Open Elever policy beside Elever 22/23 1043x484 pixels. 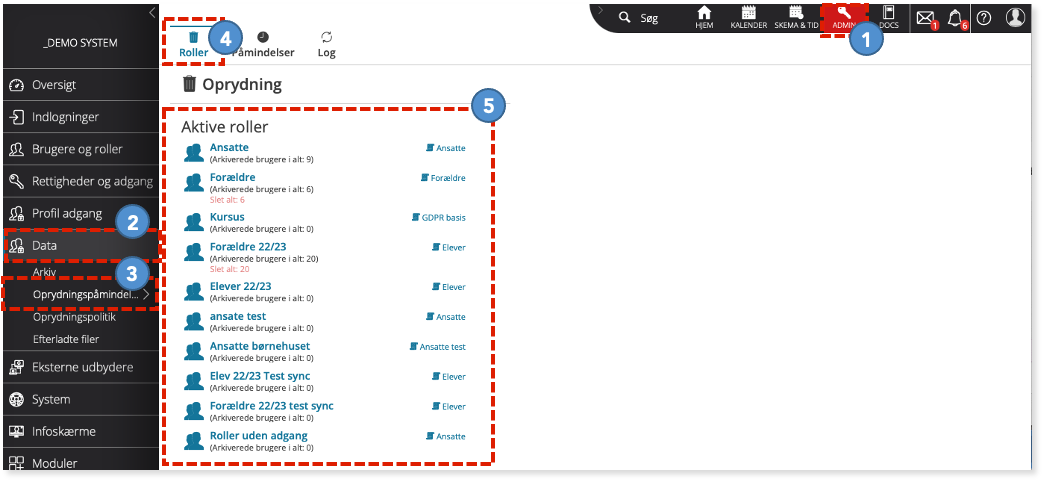tap(449, 287)
